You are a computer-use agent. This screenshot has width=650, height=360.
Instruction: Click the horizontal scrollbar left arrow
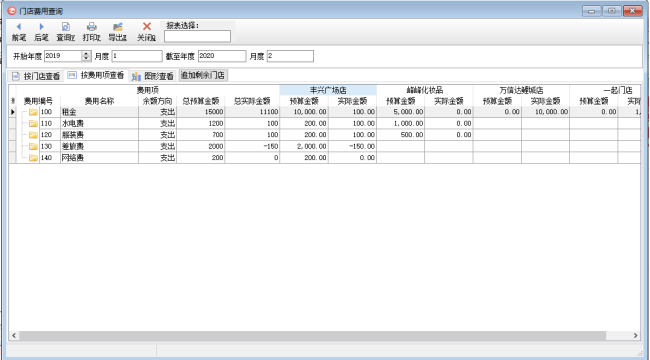coord(14,336)
